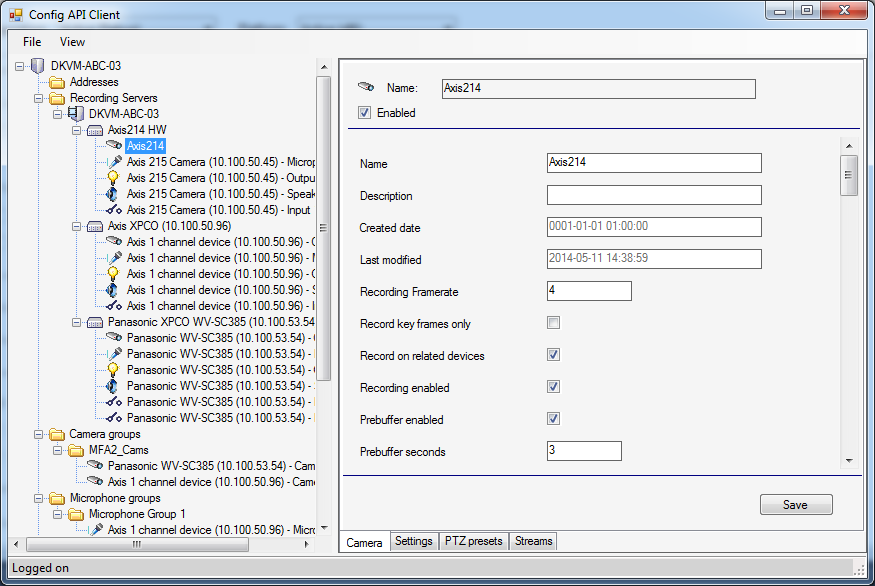Open the PTZ presets tab
The height and width of the screenshot is (586, 875).
[x=473, y=541]
